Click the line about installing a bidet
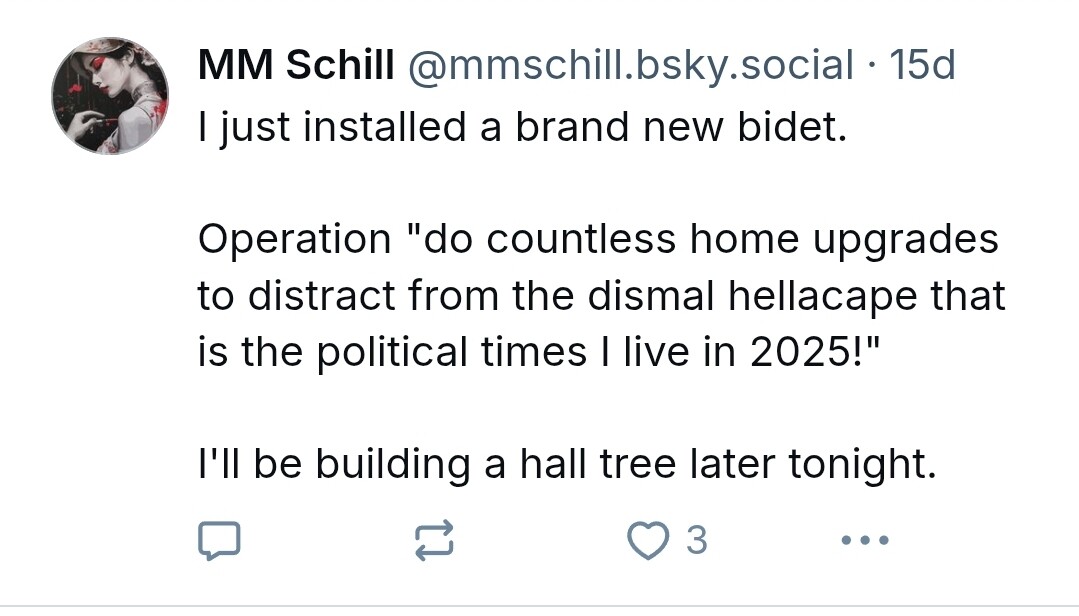This screenshot has height=616, width=1079. pyautogui.click(x=522, y=126)
